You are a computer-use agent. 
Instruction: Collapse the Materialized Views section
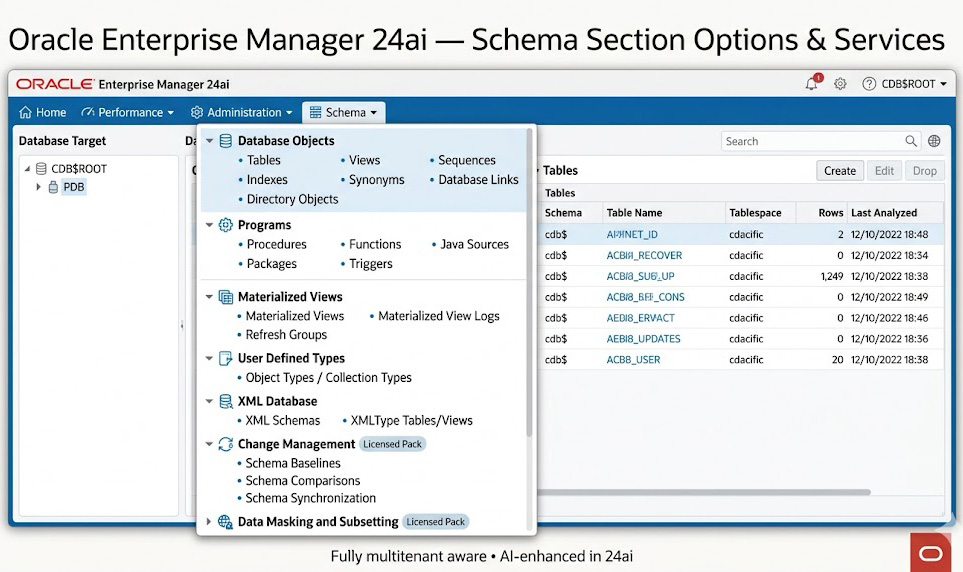(x=209, y=297)
